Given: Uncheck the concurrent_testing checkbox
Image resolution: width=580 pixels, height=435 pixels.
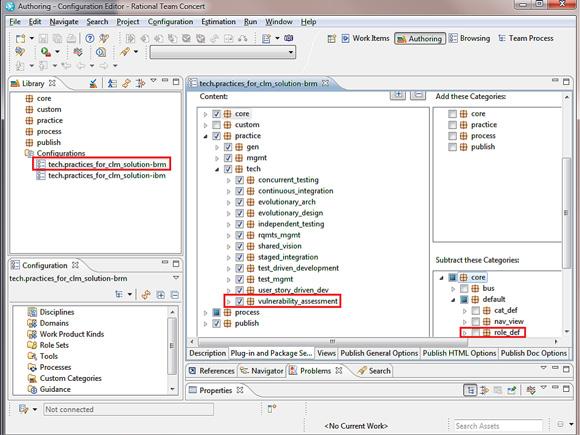Looking at the screenshot, I should pos(240,180).
